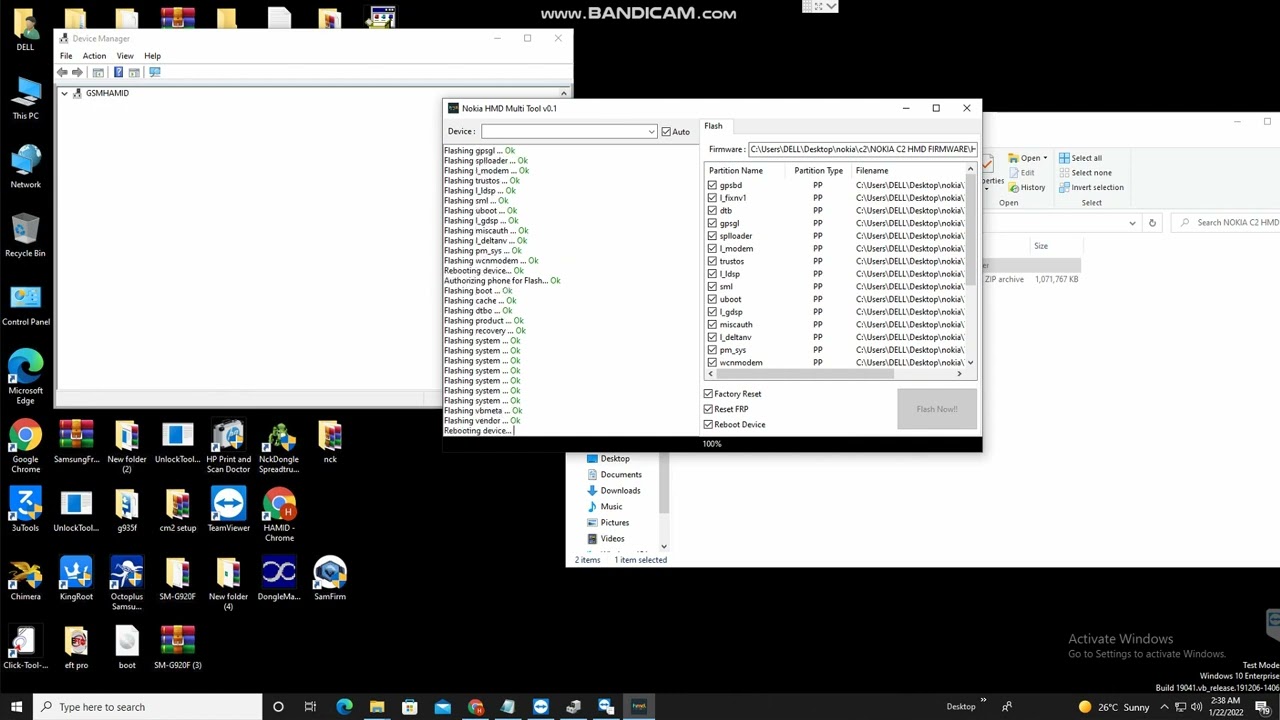Click the Flash Now! button
Viewport: 1280px width, 720px height.
click(937, 409)
